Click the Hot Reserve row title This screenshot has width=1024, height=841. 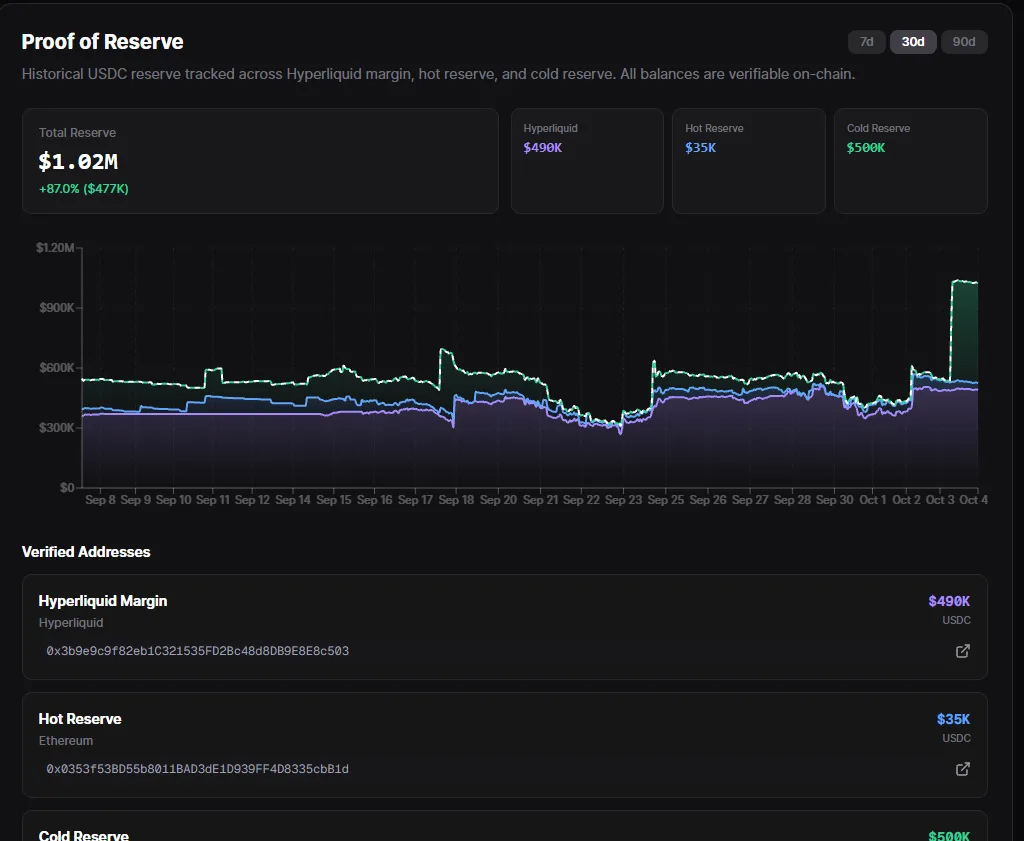(x=80, y=719)
